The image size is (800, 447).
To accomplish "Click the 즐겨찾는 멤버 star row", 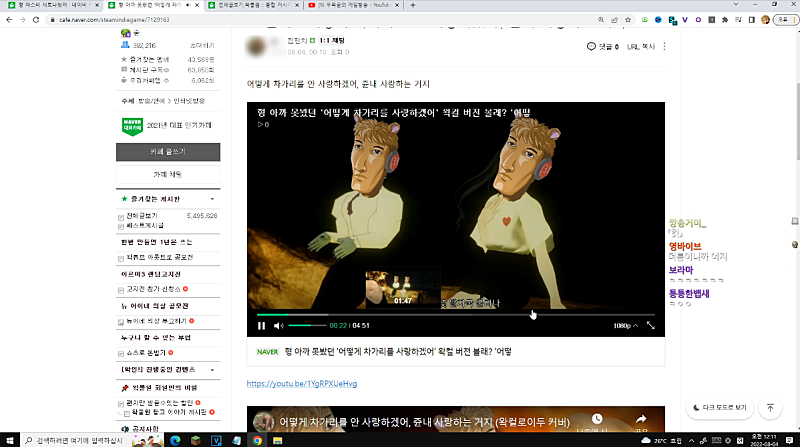I will pos(168,60).
